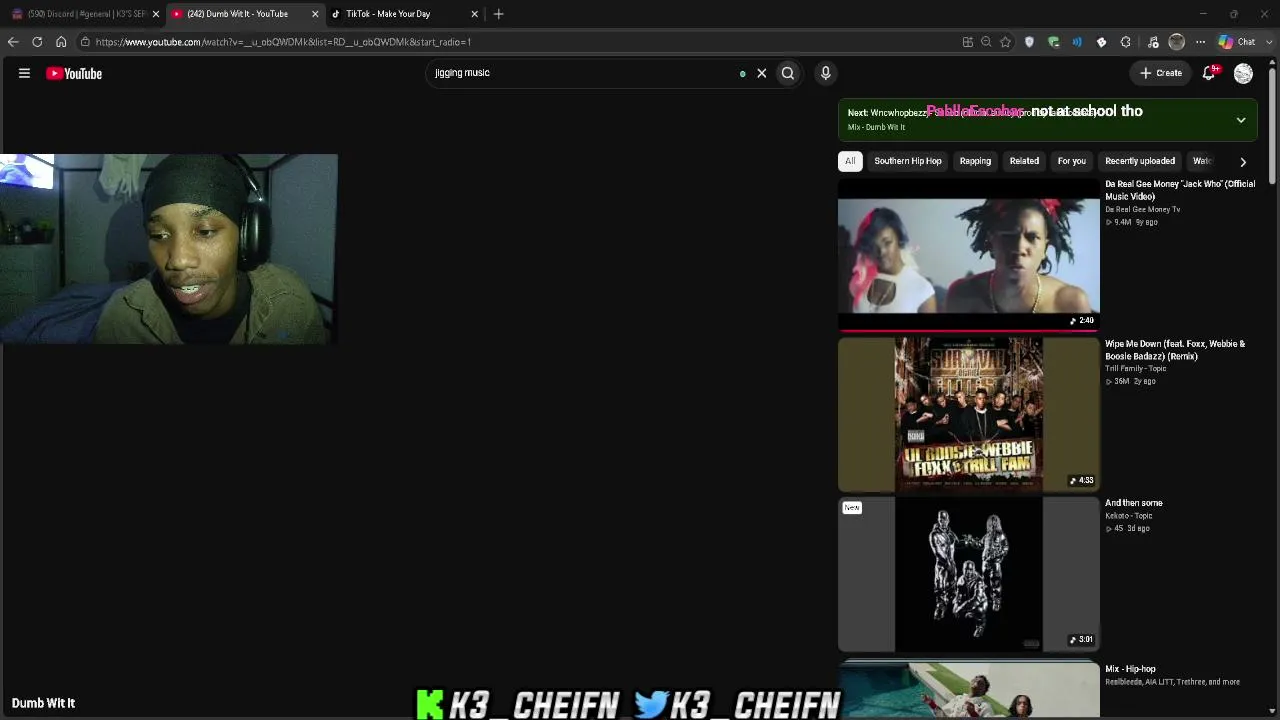The width and height of the screenshot is (1280, 720).
Task: Open 'Da Real Gee Money Jack Who' title
Action: click(1180, 190)
